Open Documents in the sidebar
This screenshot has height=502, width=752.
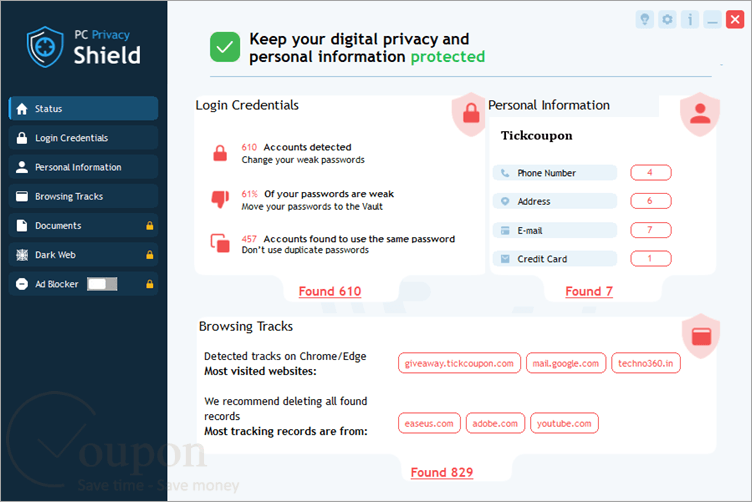click(x=83, y=225)
